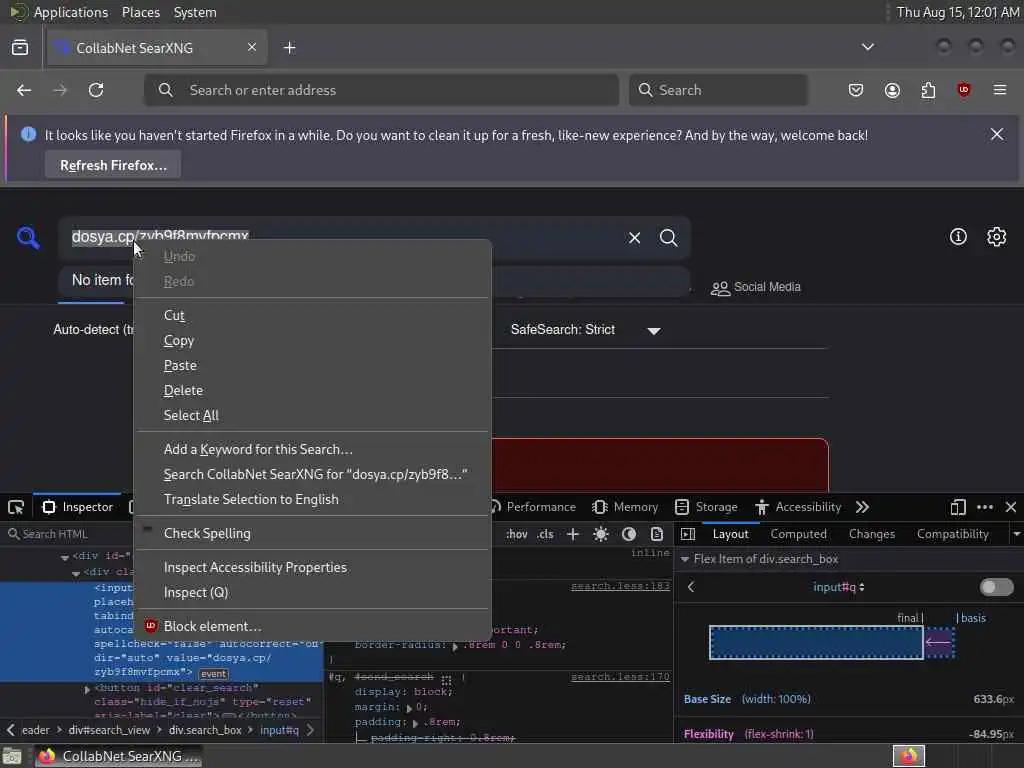Screen dimensions: 1024x768
Task: Switch to the Changes tab
Action: coord(872,534)
